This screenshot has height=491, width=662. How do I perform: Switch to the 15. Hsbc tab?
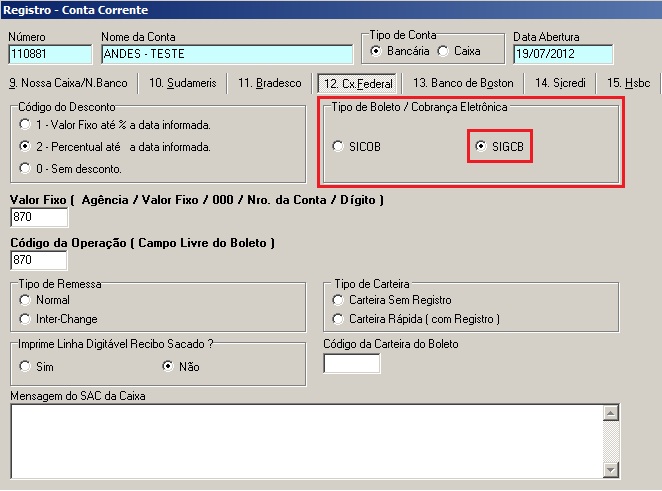tap(628, 83)
